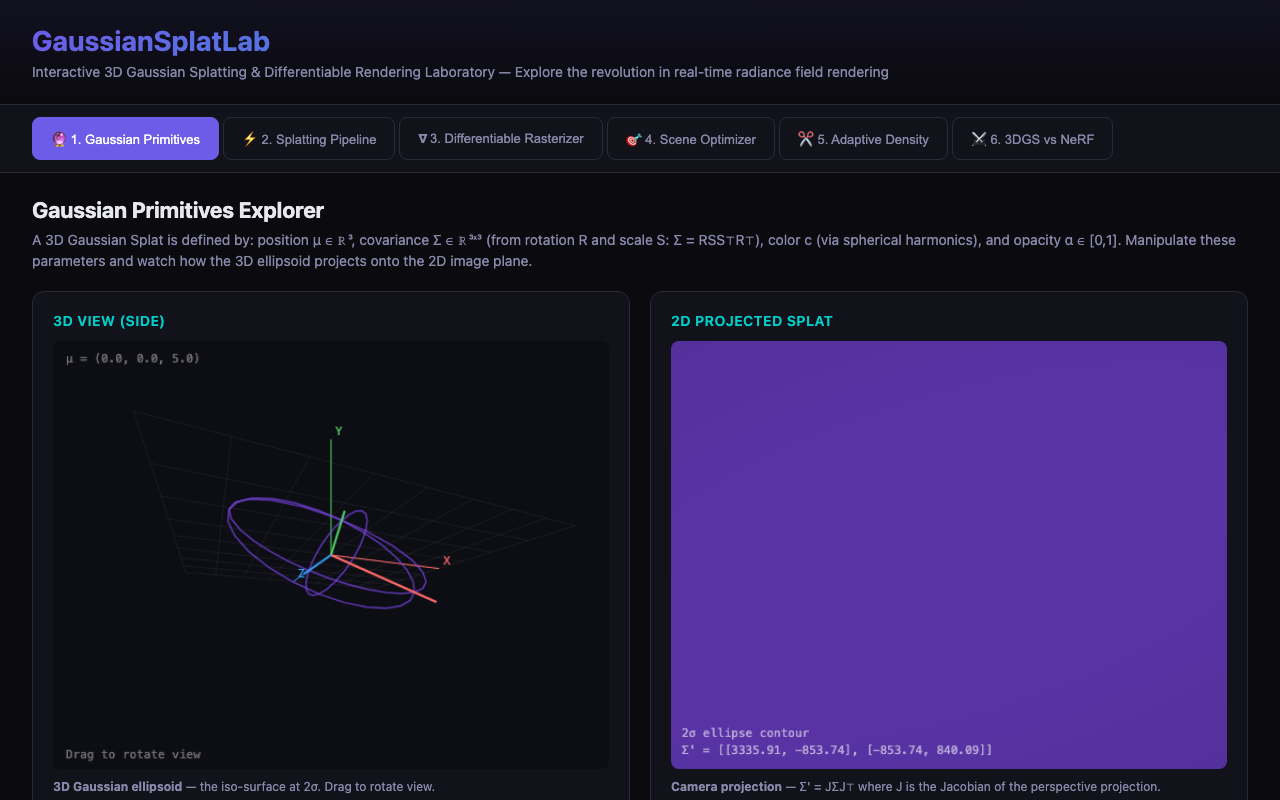Viewport: 1280px width, 800px height.
Task: Go to the Adaptive Density tab
Action: [x=863, y=139]
